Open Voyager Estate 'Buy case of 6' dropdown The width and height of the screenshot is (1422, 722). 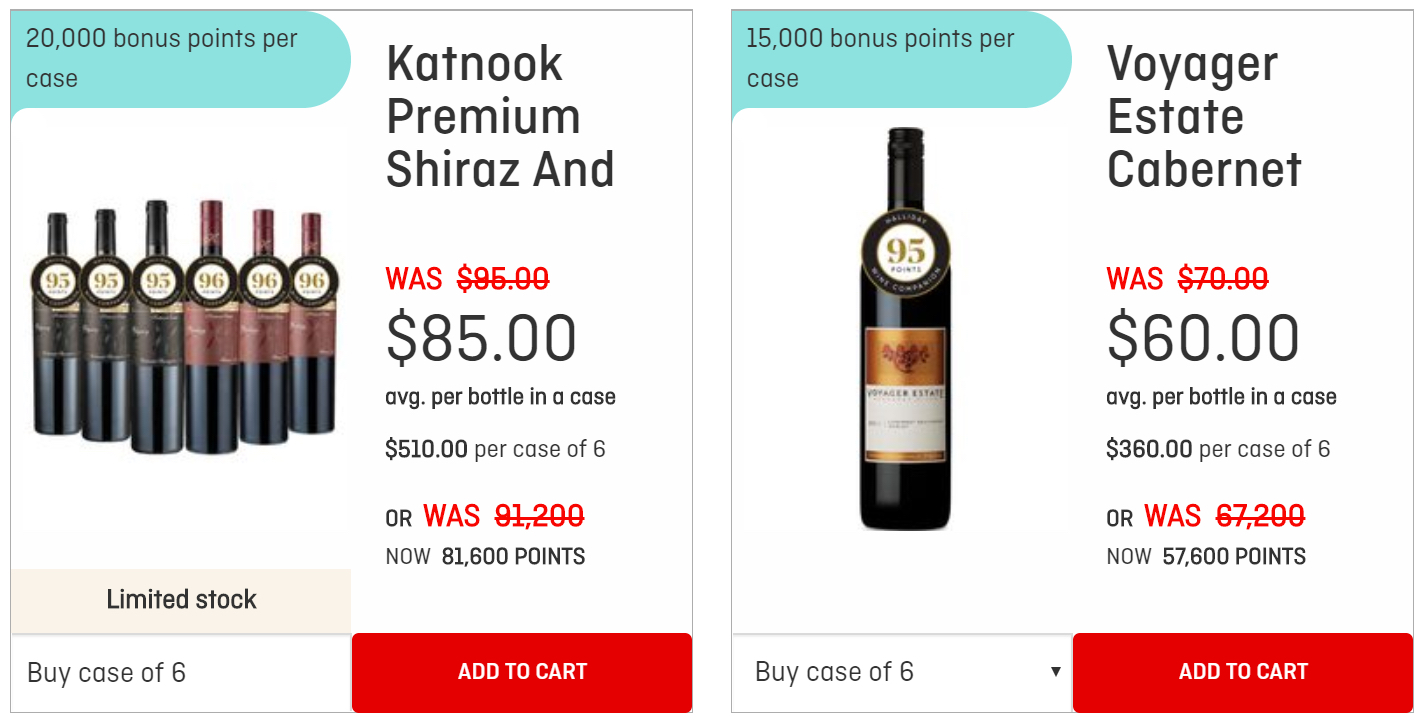click(x=902, y=672)
